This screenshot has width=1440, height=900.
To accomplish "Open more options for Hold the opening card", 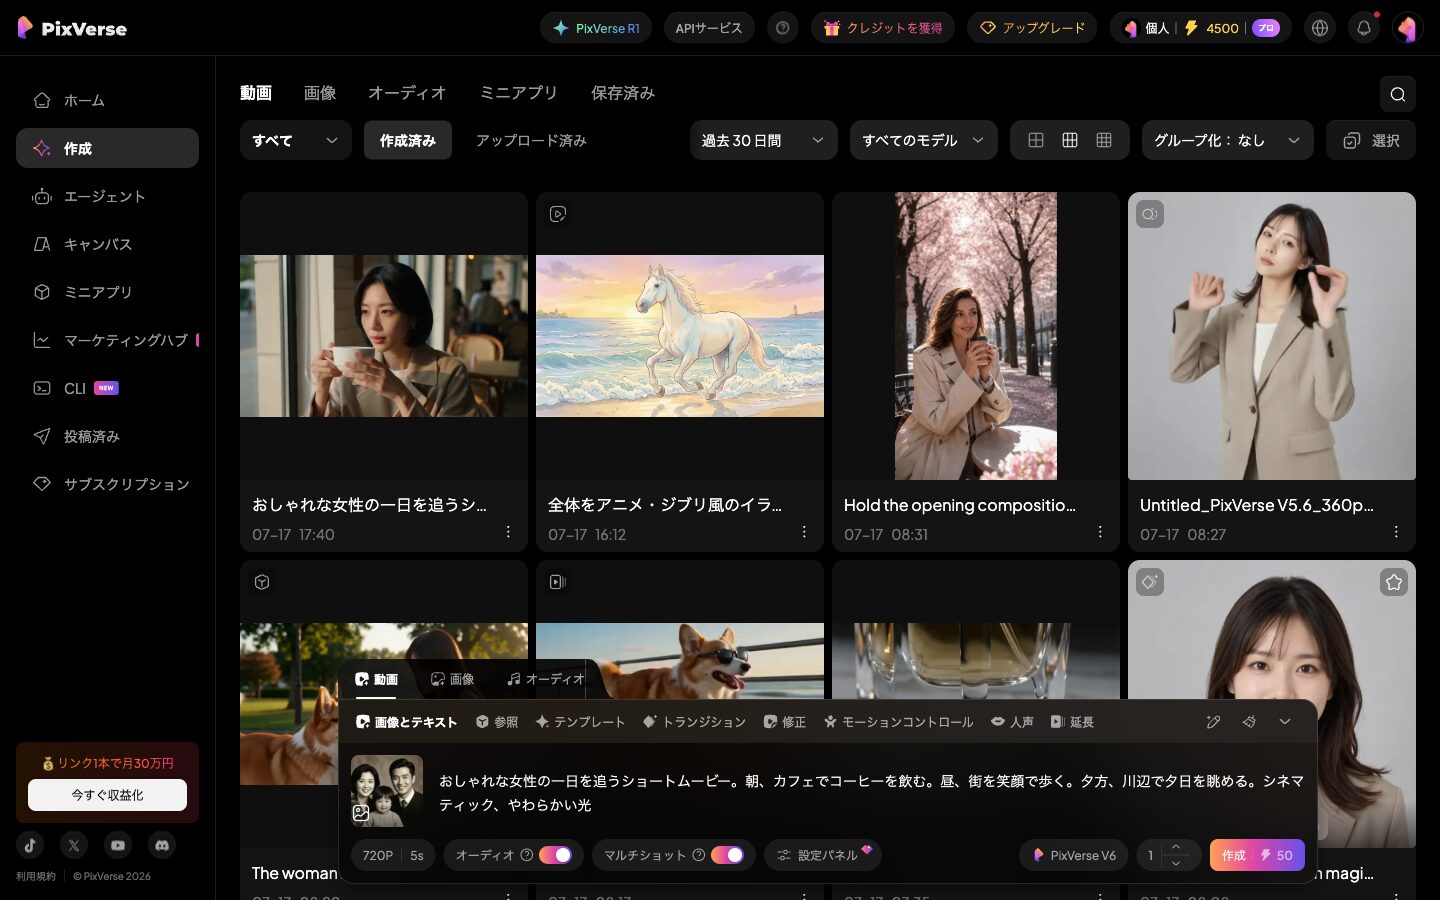I will pyautogui.click(x=1100, y=532).
